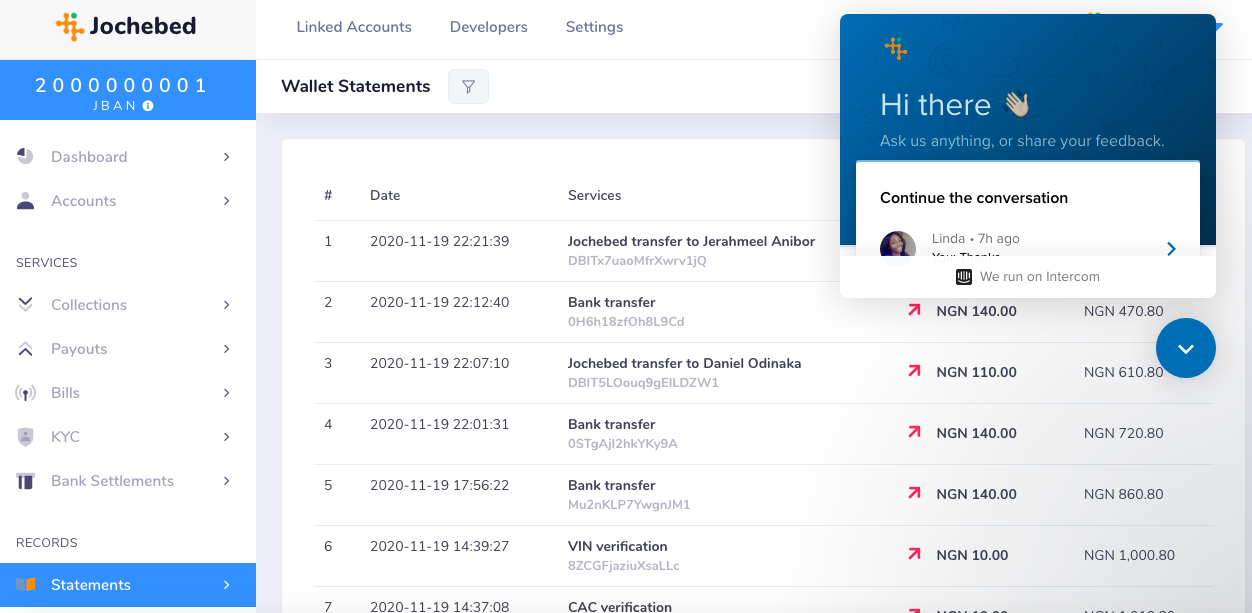Click 'Jochebed transfer to Jerahmeel Anibor' entry

(x=691, y=241)
